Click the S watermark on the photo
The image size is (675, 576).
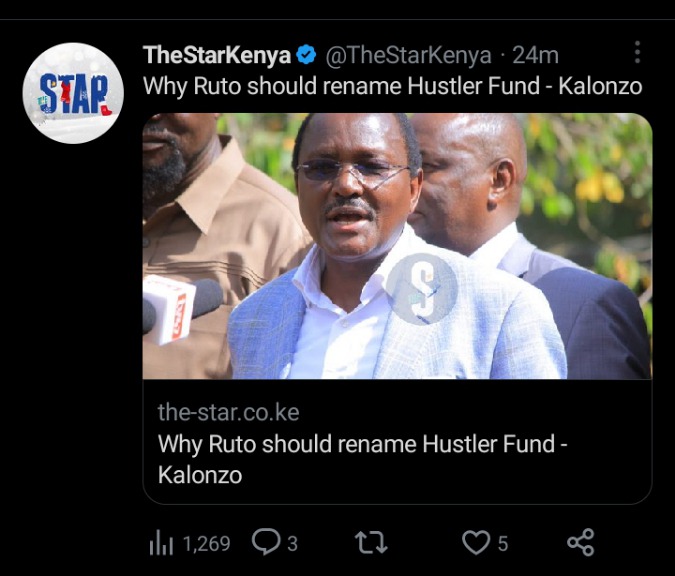421,288
